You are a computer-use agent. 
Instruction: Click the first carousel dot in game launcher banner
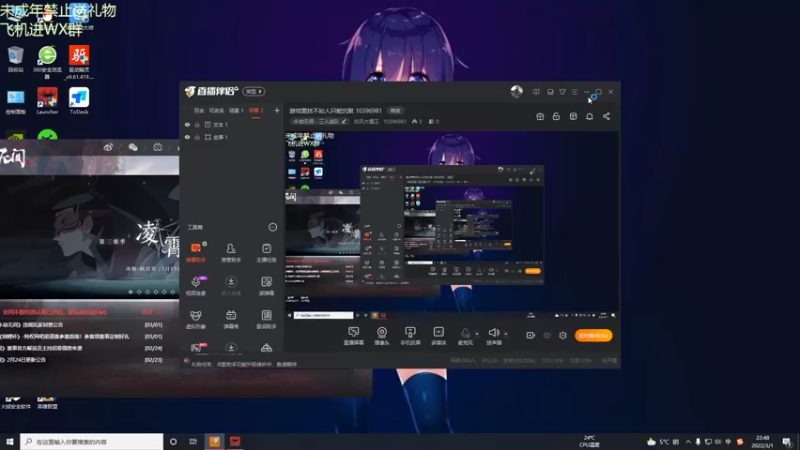coord(131,292)
